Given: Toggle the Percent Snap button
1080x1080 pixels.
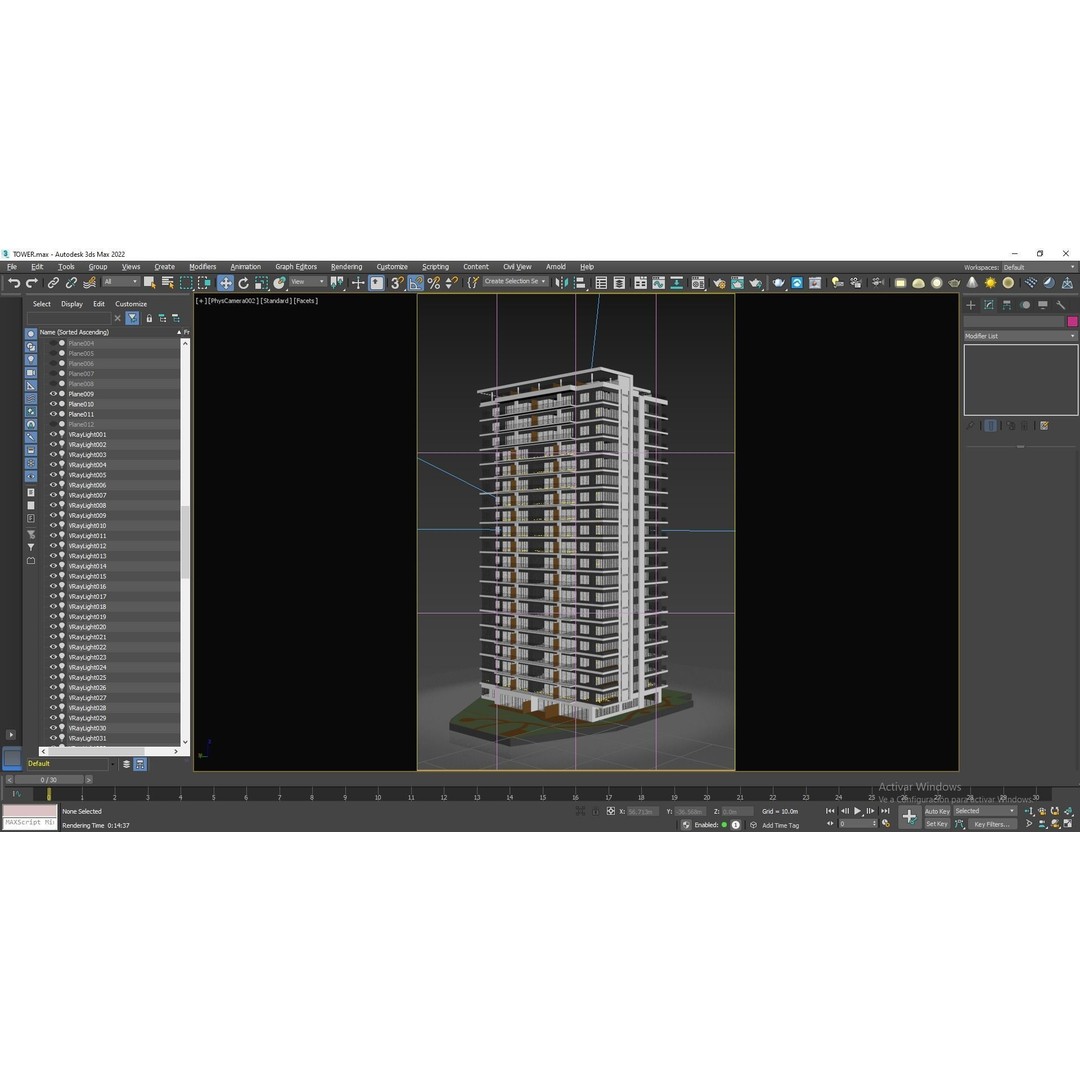Looking at the screenshot, I should (x=434, y=283).
